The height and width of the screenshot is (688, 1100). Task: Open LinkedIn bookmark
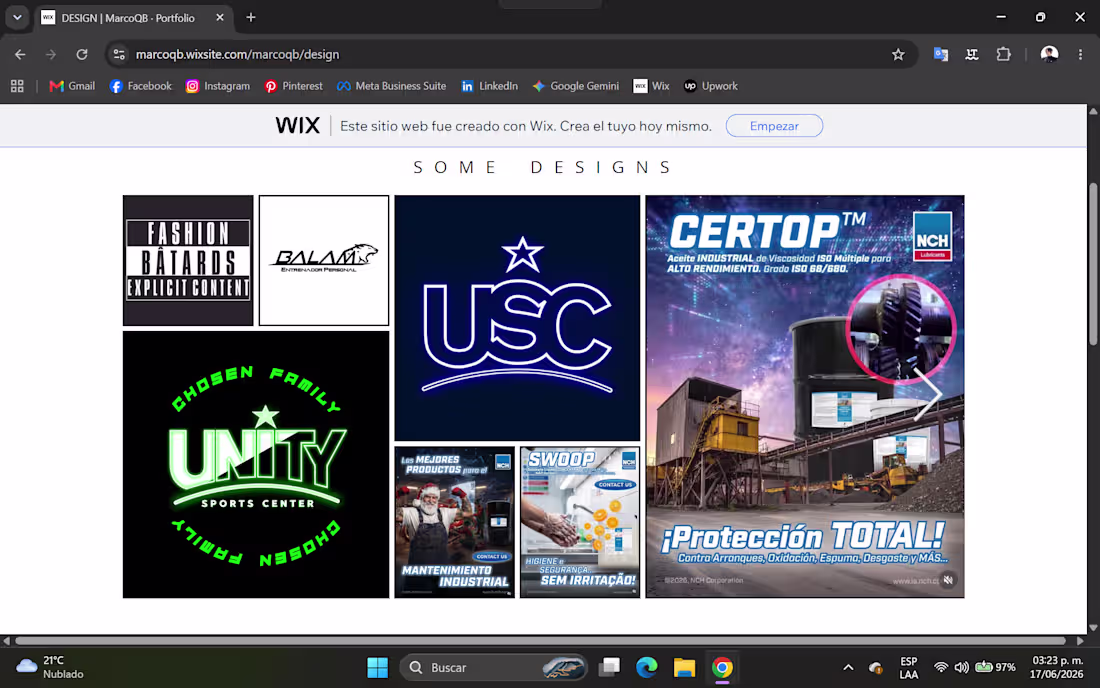[489, 86]
